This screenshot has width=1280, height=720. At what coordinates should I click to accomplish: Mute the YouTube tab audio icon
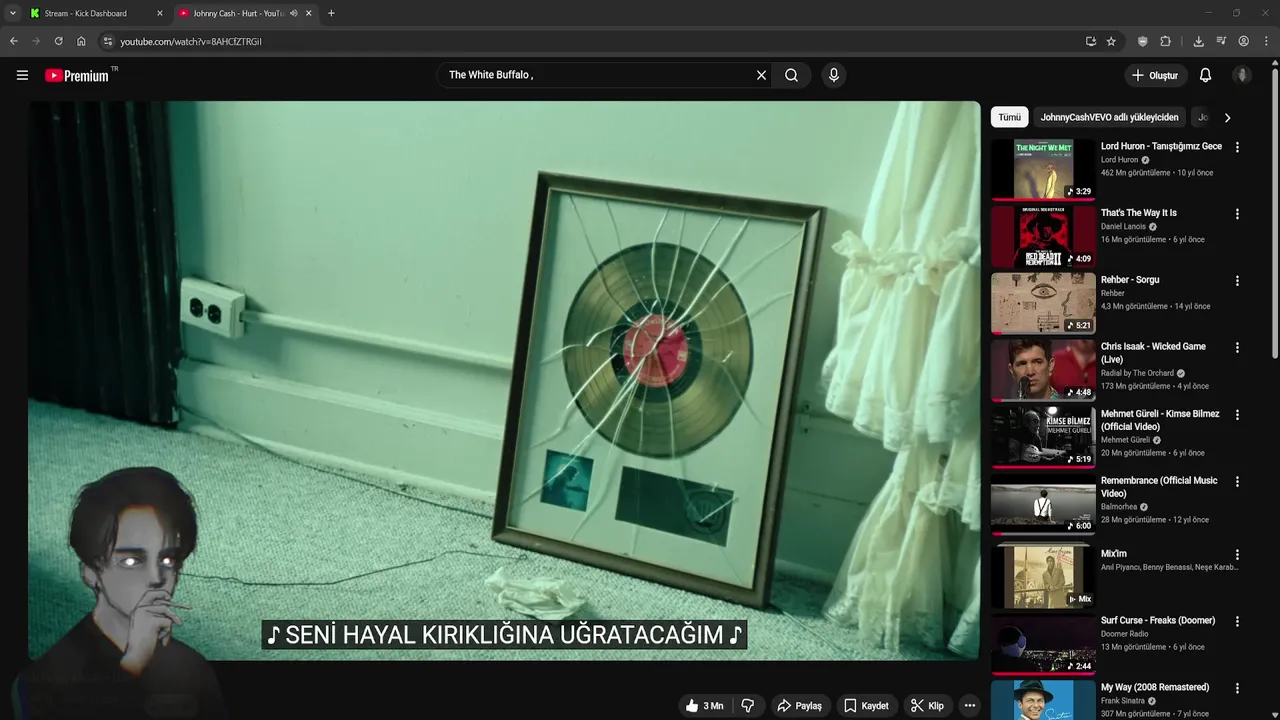click(x=293, y=13)
